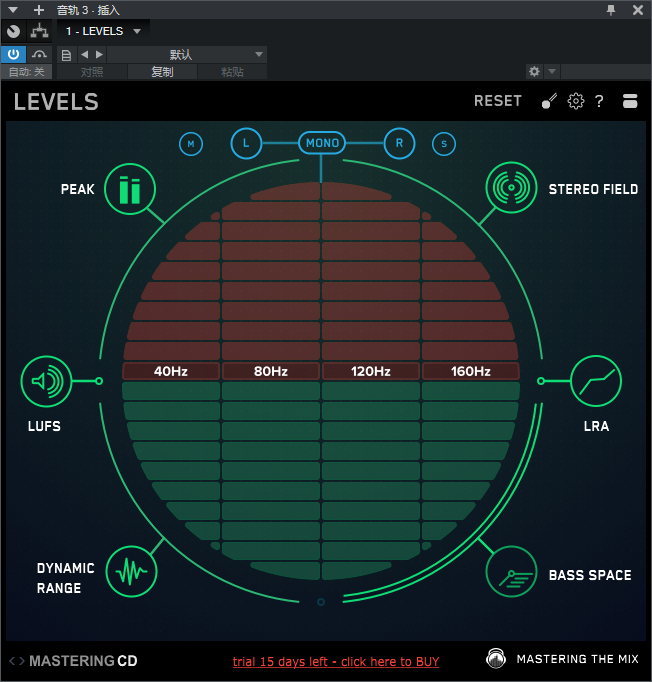Viewport: 652px width, 682px height.
Task: Open the plugin routing diagram icon
Action: (39, 31)
